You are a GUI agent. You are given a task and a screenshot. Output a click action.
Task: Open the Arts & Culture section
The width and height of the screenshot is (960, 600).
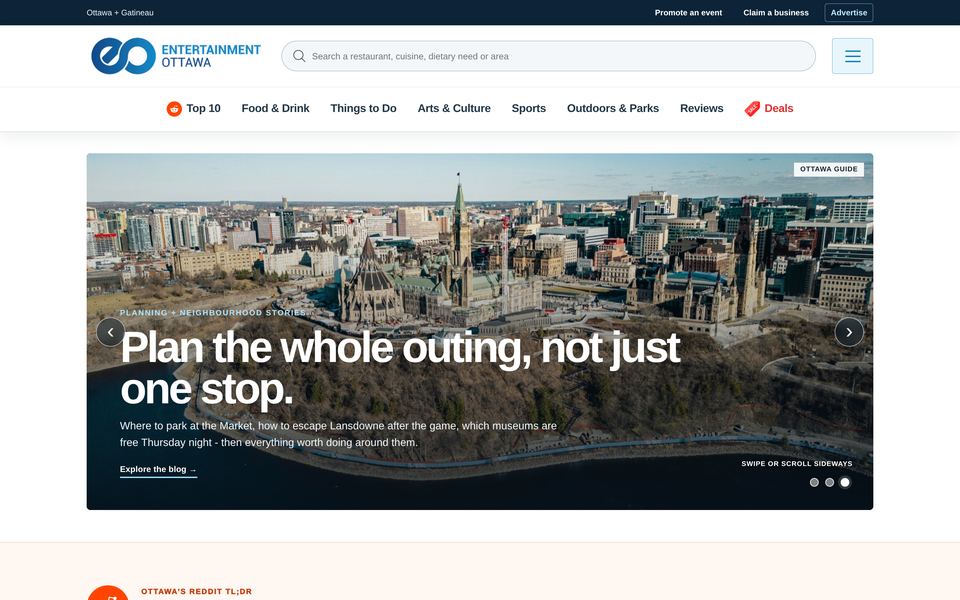pos(454,108)
